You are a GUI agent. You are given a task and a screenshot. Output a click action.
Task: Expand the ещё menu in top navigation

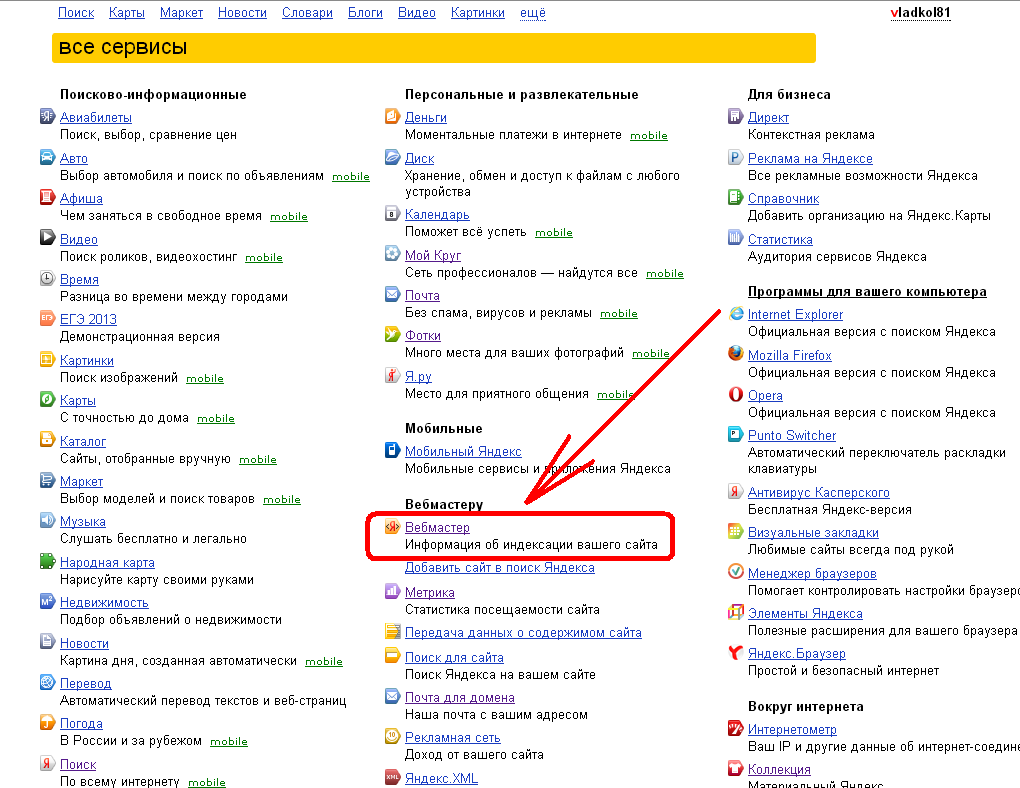pos(533,12)
